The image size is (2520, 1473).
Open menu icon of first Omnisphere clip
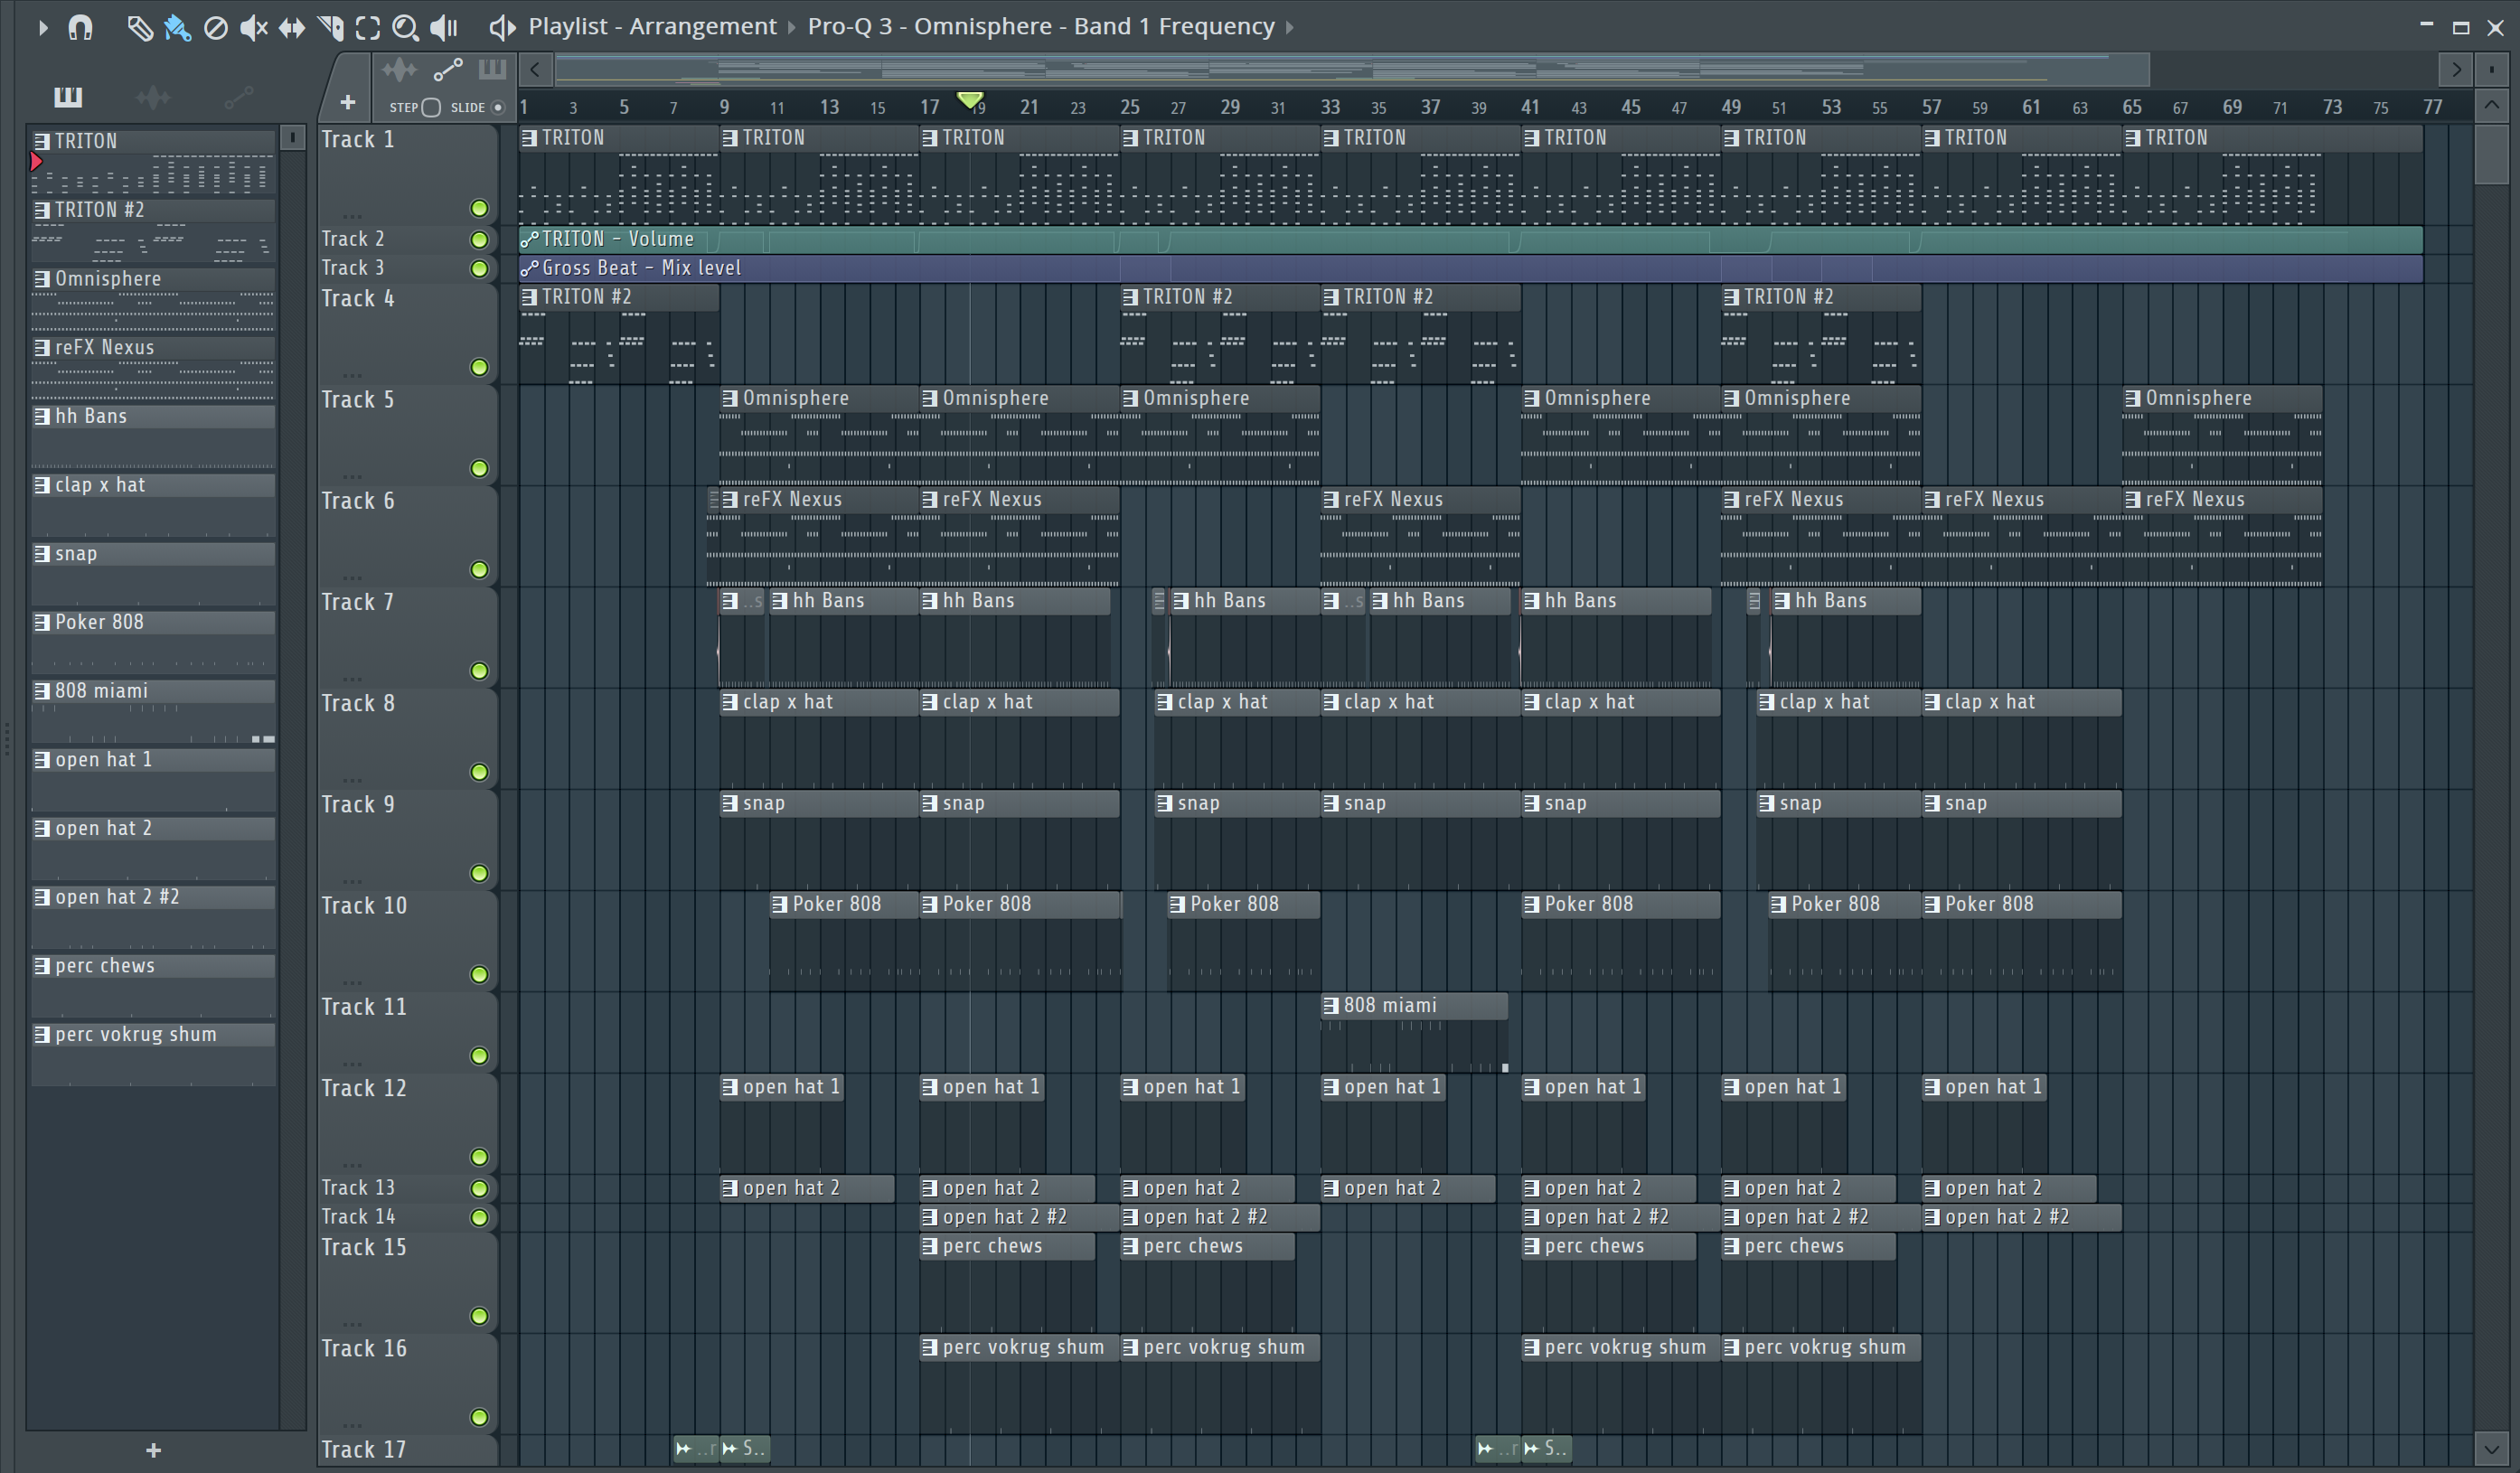[x=730, y=398]
